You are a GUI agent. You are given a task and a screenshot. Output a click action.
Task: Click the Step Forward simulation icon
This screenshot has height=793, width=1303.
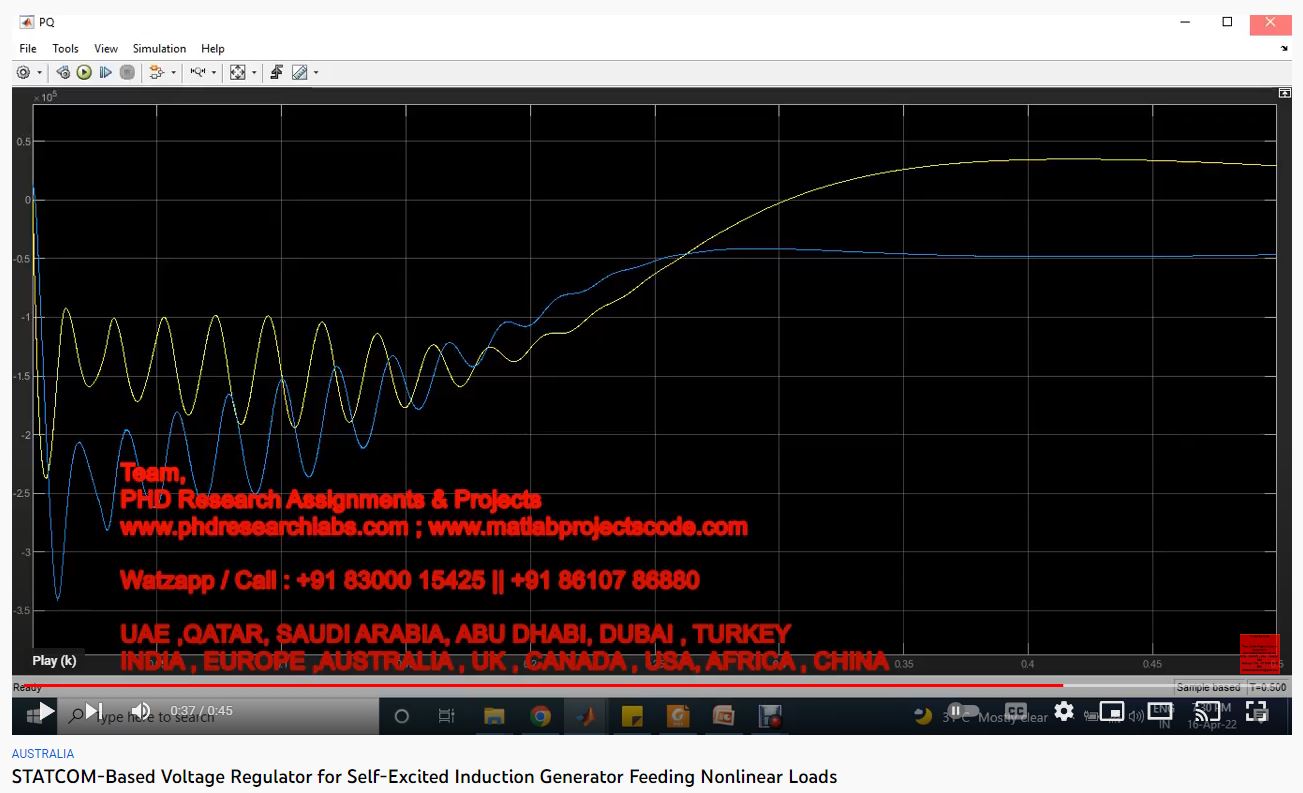coord(105,73)
